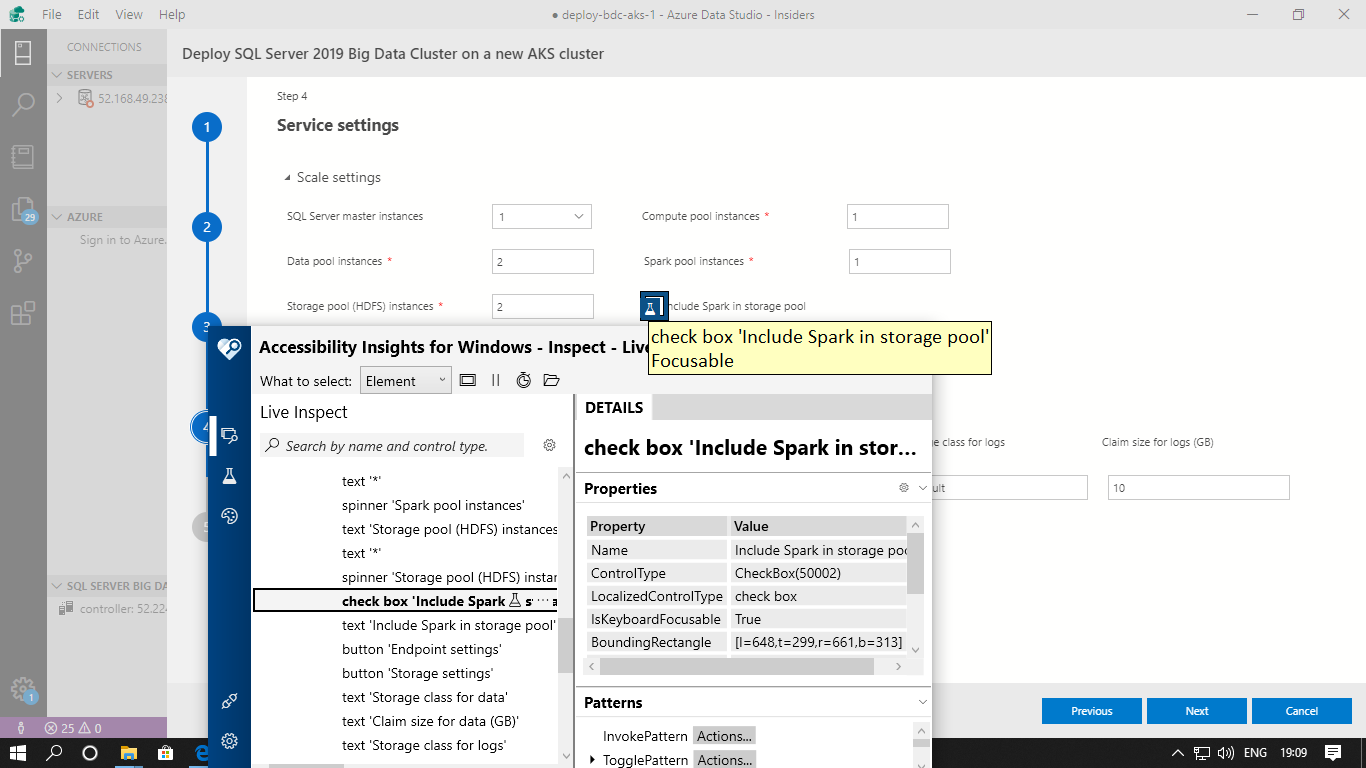Screen dimensions: 1366x768
Task: Open the 'What to select' Element dropdown
Action: (x=405, y=380)
